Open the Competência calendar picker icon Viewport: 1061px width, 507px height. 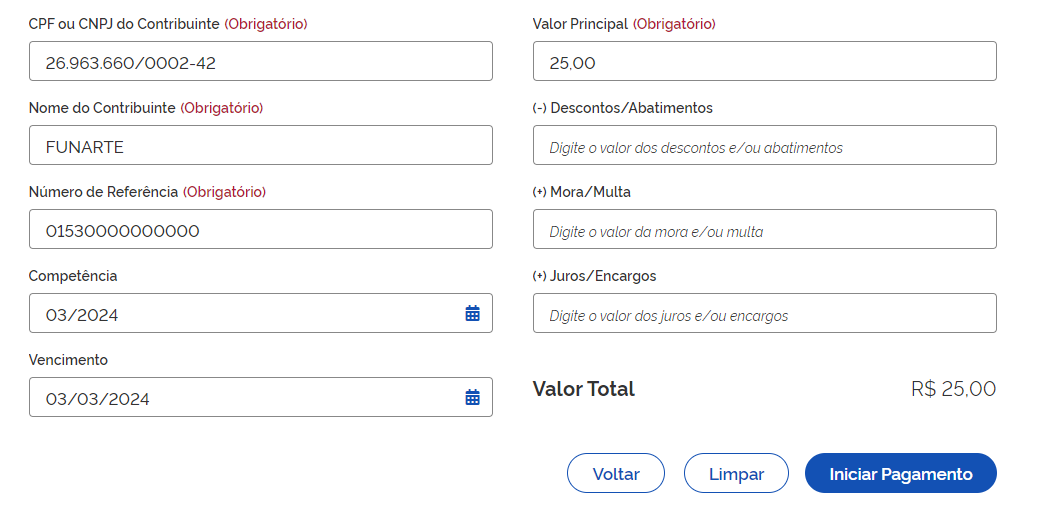[473, 313]
